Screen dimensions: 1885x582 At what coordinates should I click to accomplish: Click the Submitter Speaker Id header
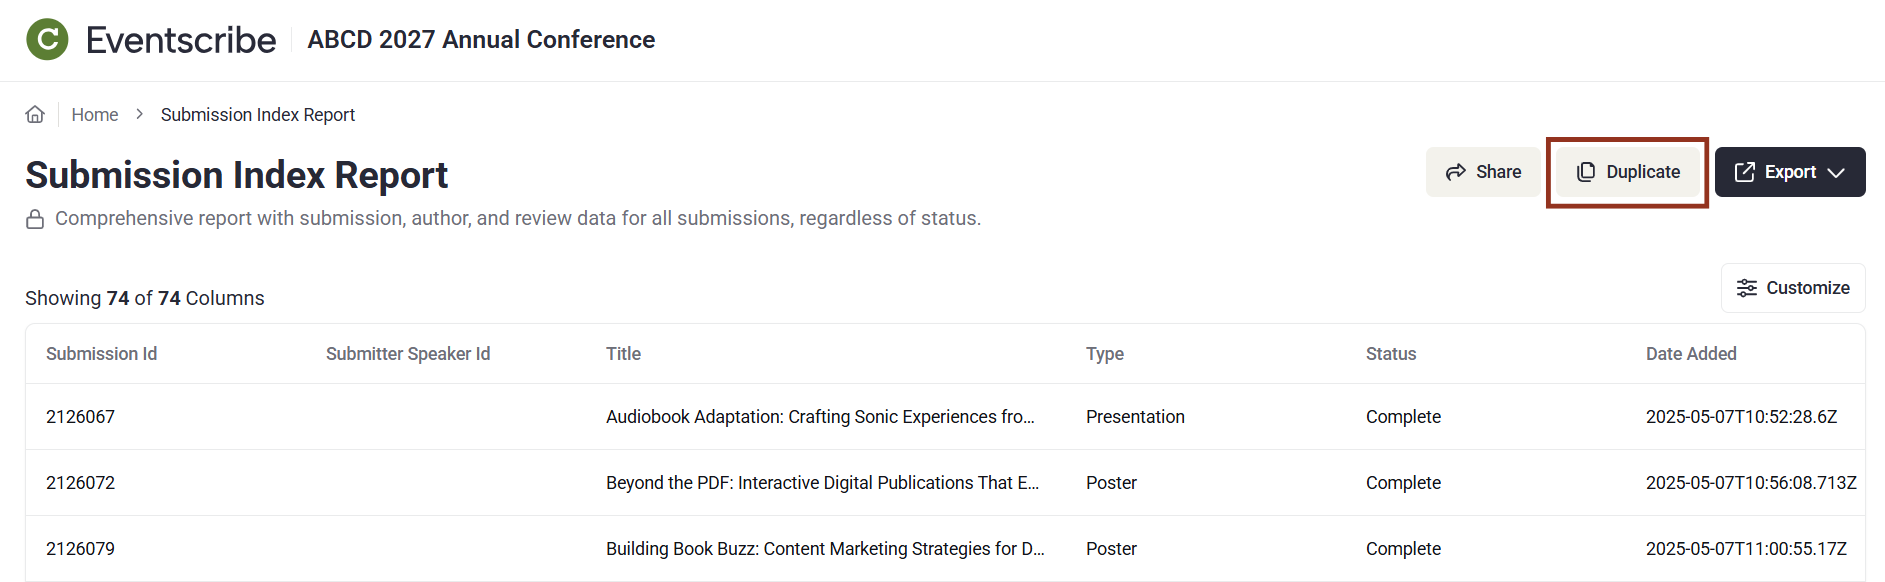pos(408,354)
